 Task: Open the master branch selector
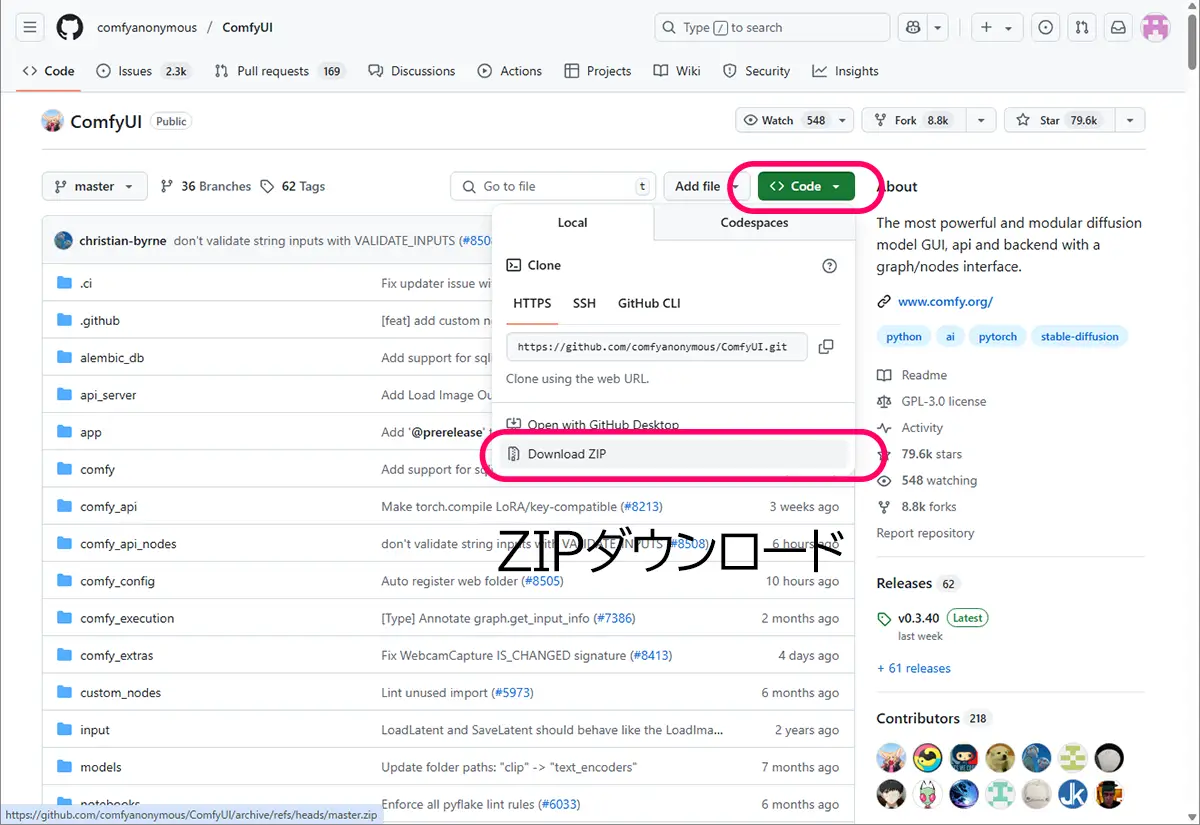point(95,186)
